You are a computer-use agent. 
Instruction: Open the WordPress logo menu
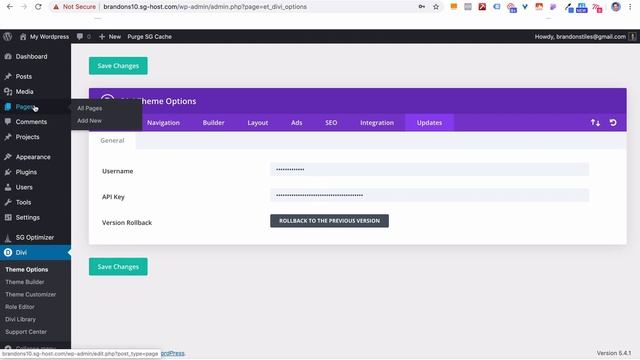tap(7, 36)
